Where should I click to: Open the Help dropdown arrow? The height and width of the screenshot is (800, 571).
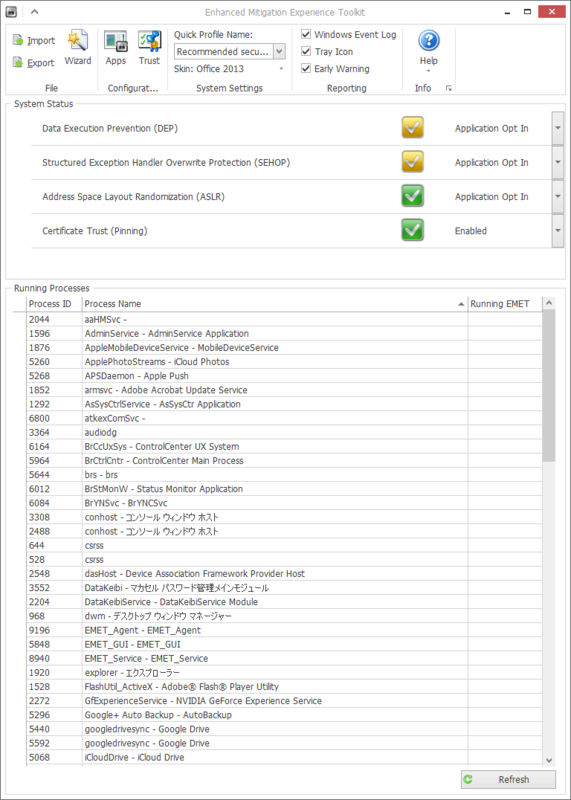[x=429, y=71]
